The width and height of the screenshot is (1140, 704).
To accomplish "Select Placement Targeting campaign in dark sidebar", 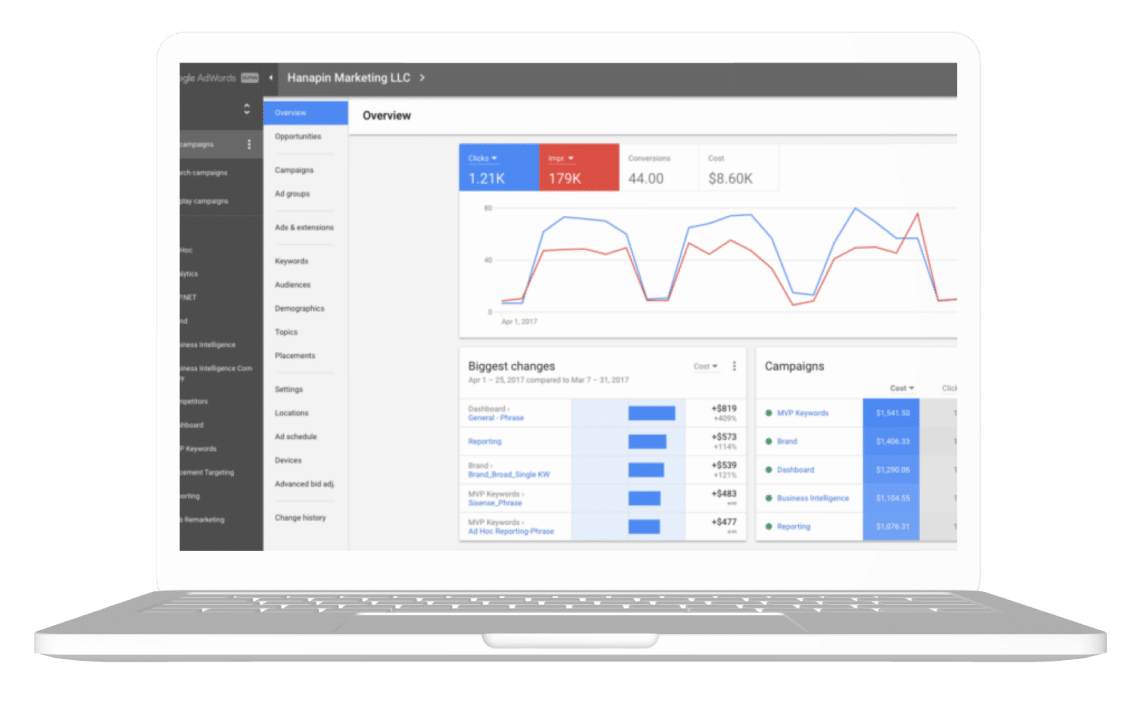I will [x=207, y=473].
